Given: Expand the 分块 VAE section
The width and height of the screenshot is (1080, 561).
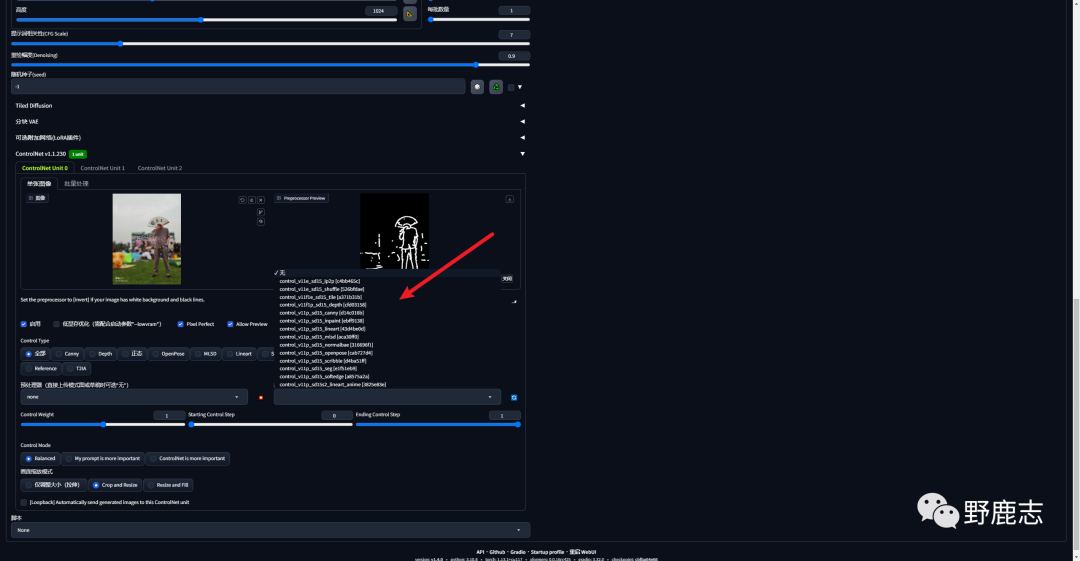Looking at the screenshot, I should [270, 121].
